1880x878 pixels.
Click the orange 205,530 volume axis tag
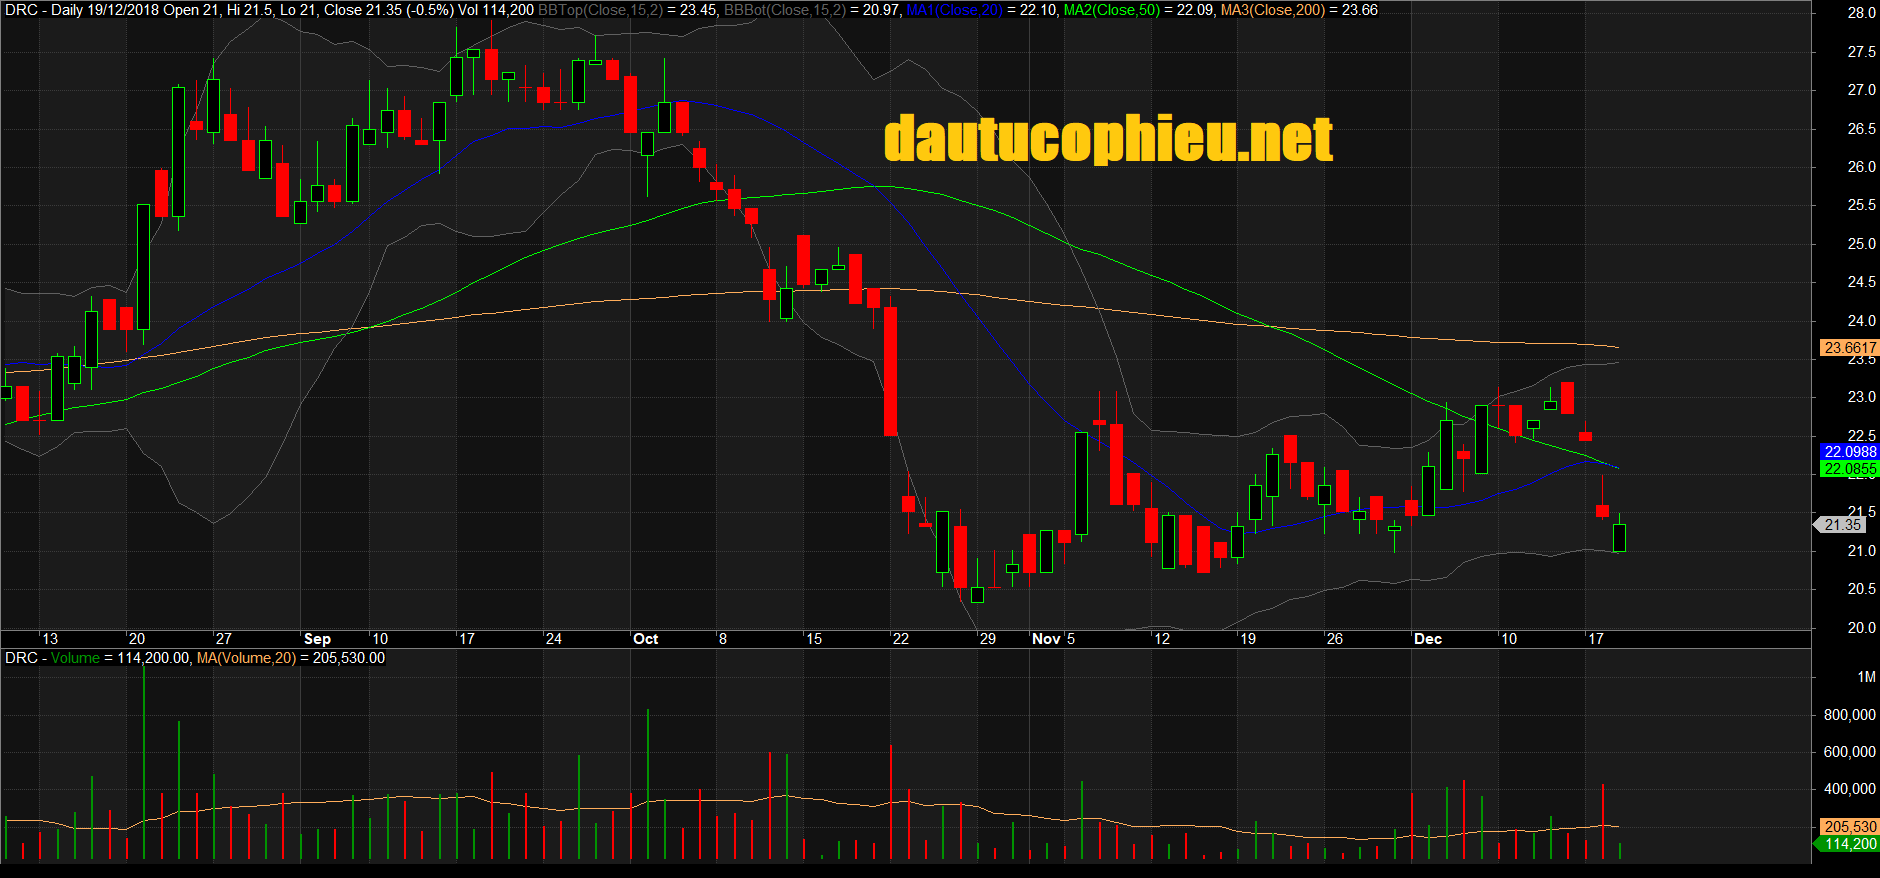pyautogui.click(x=1850, y=827)
